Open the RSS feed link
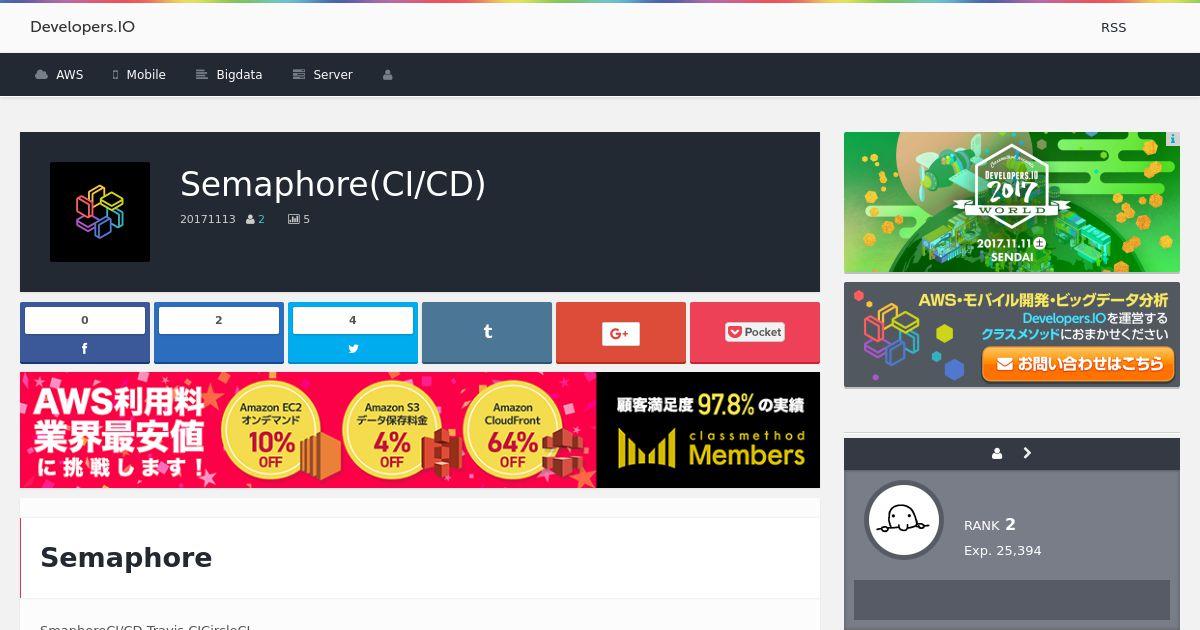 coord(1113,27)
